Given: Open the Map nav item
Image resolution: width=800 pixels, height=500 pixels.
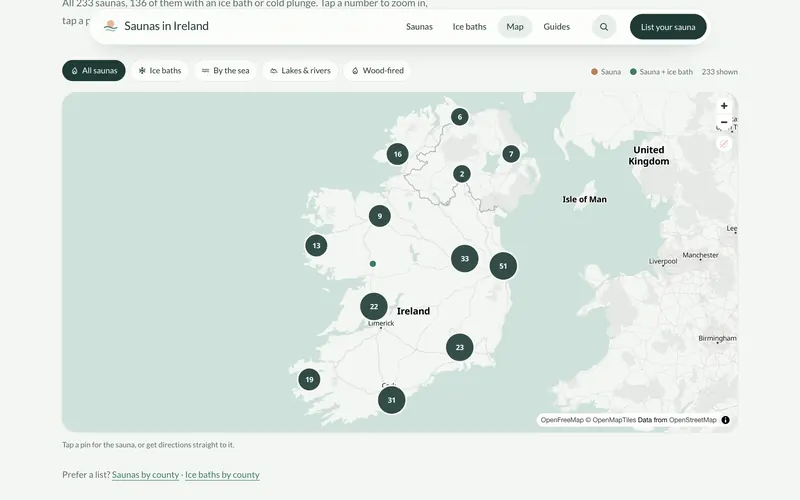Looking at the screenshot, I should click(x=515, y=27).
